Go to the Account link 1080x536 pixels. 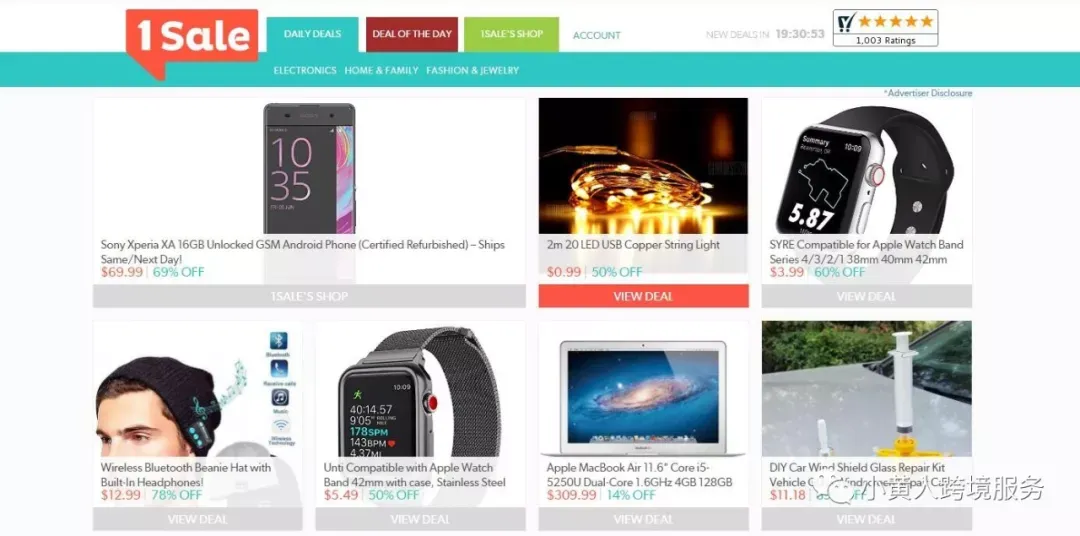[x=596, y=35]
